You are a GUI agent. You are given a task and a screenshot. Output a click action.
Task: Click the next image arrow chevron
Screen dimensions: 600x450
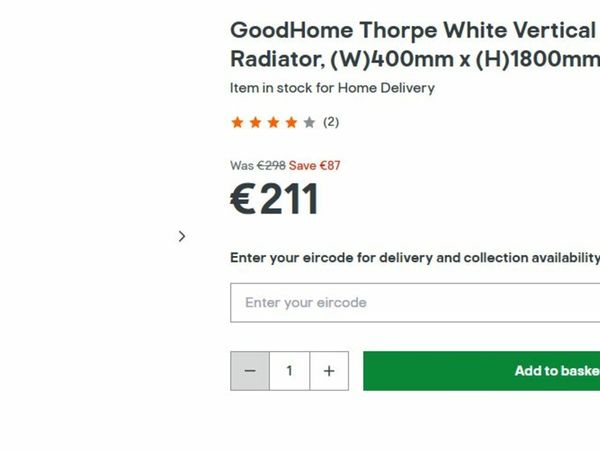181,236
